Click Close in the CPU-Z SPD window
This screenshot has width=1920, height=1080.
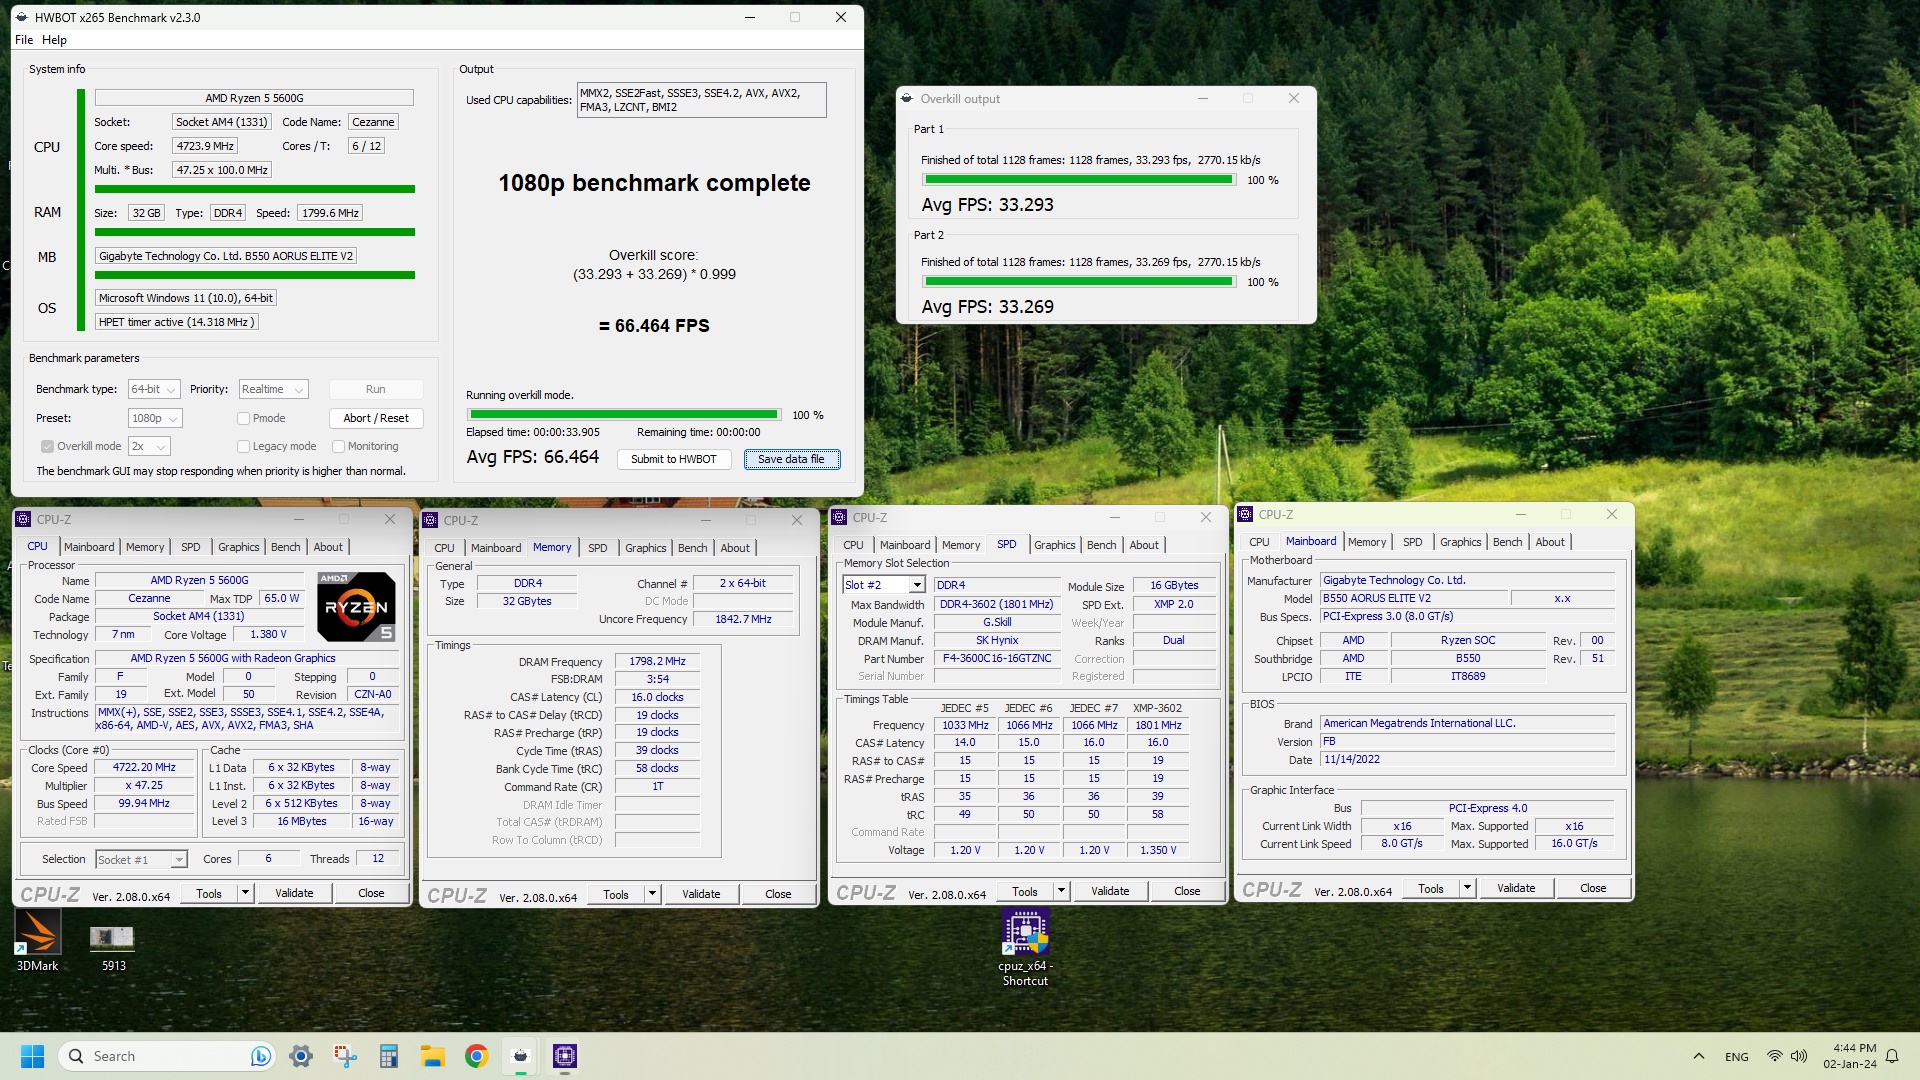pos(1187,891)
